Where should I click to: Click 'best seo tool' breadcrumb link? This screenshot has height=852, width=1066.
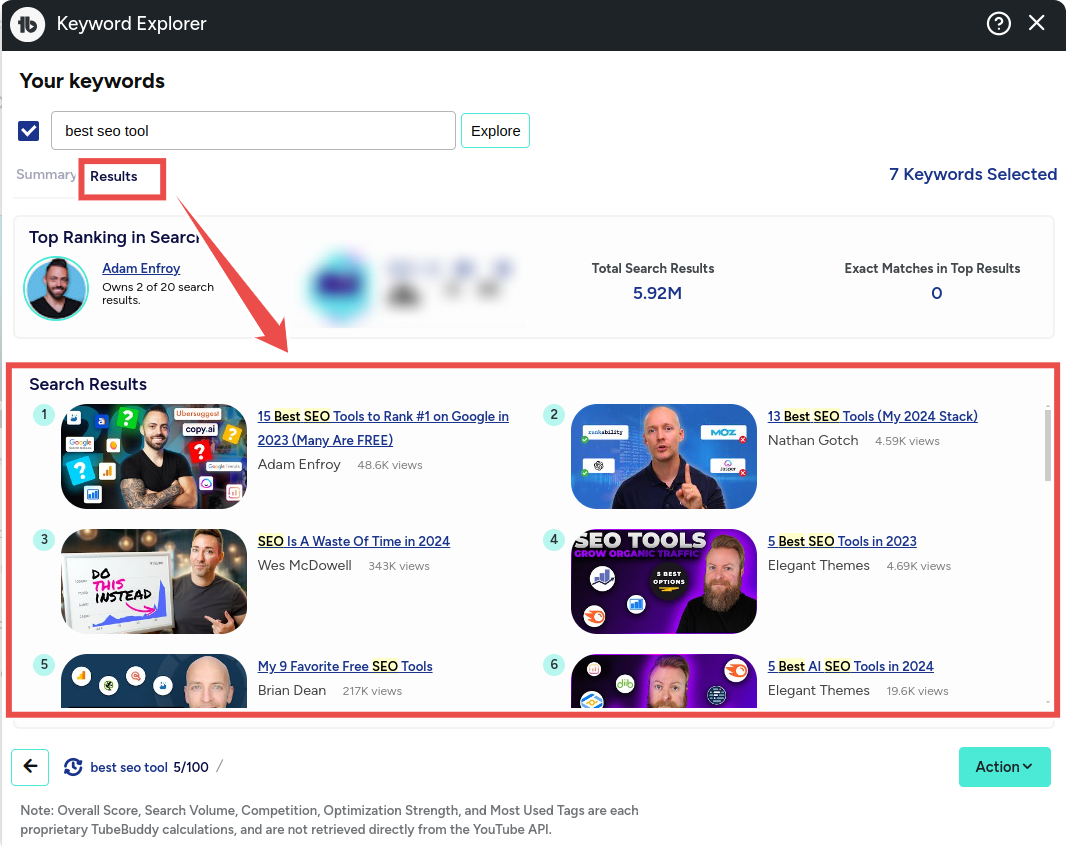128,767
